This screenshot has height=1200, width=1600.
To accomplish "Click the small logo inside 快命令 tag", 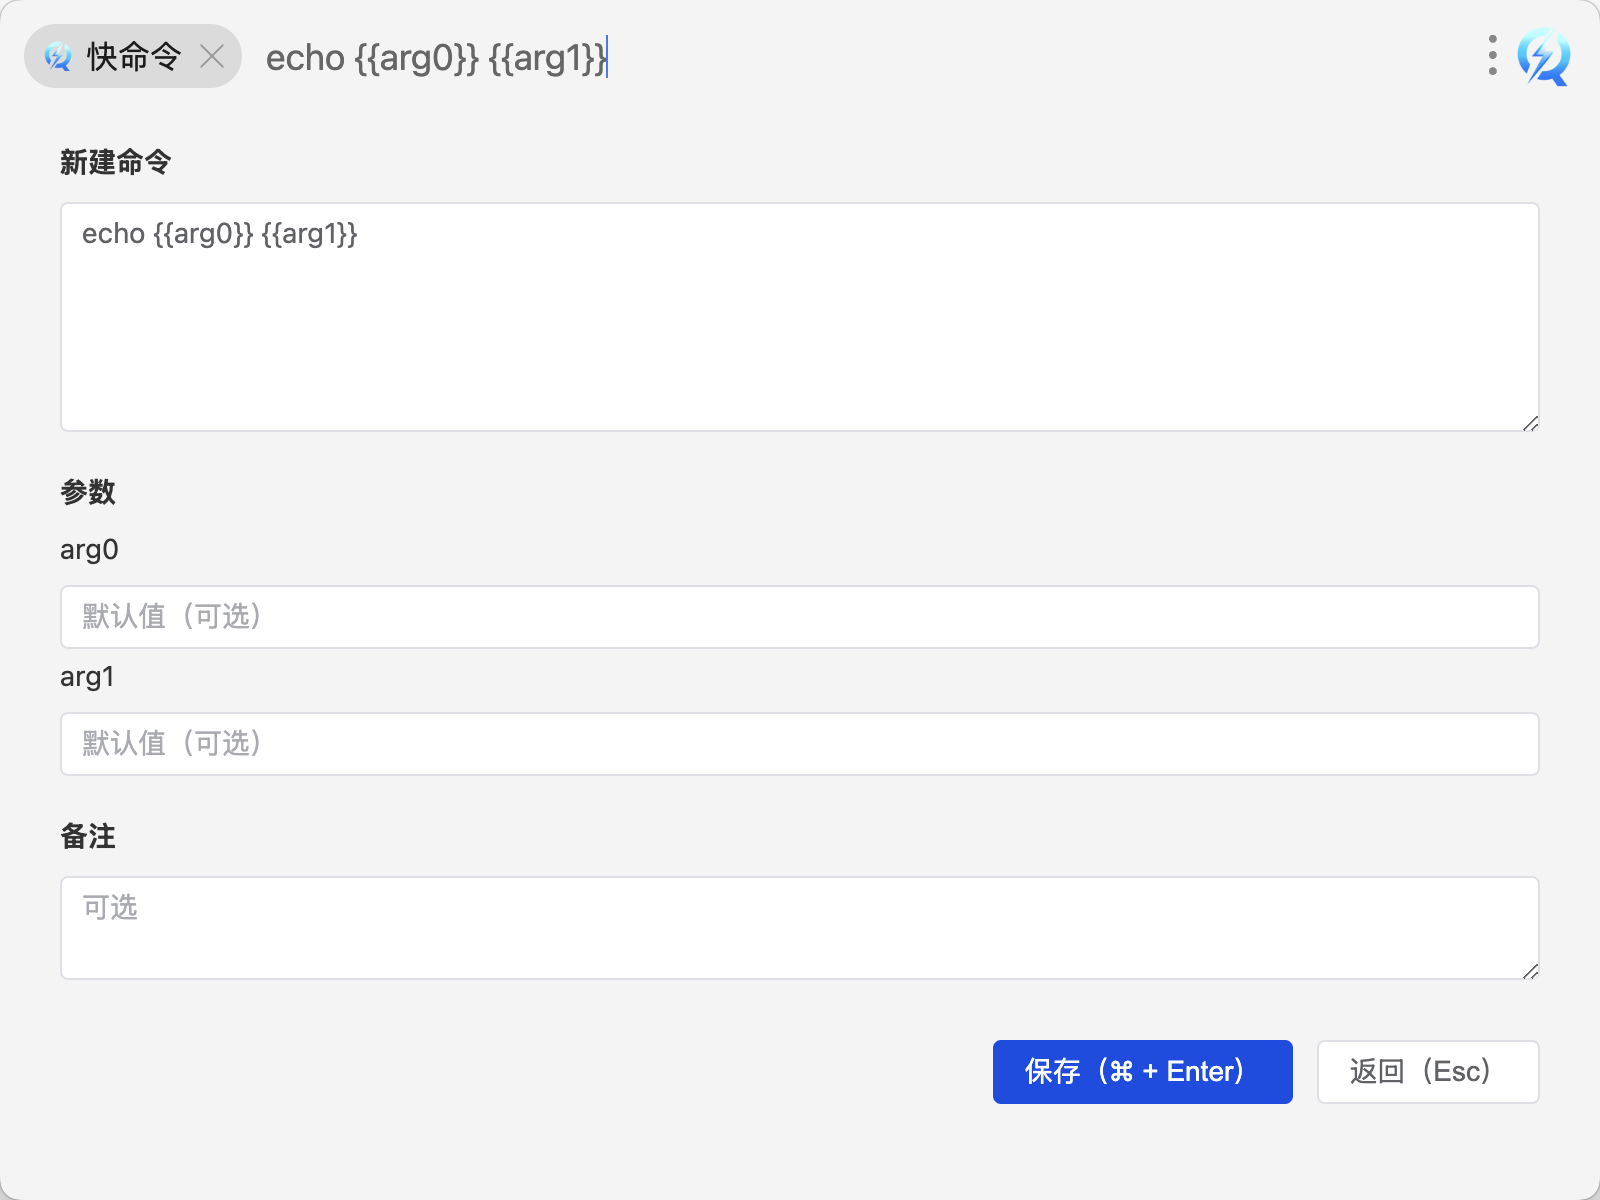I will 58,57.
